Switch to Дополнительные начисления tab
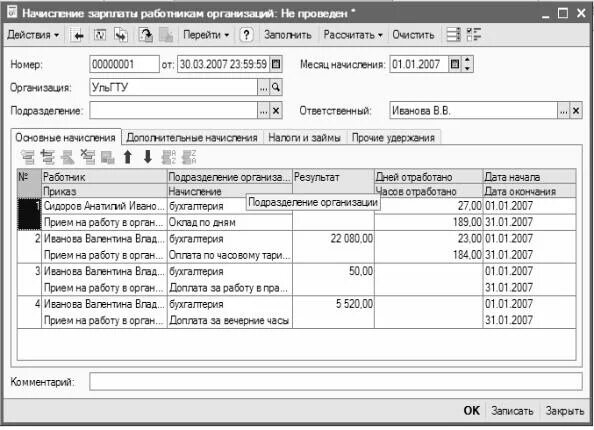594x430 pixels. [192, 138]
